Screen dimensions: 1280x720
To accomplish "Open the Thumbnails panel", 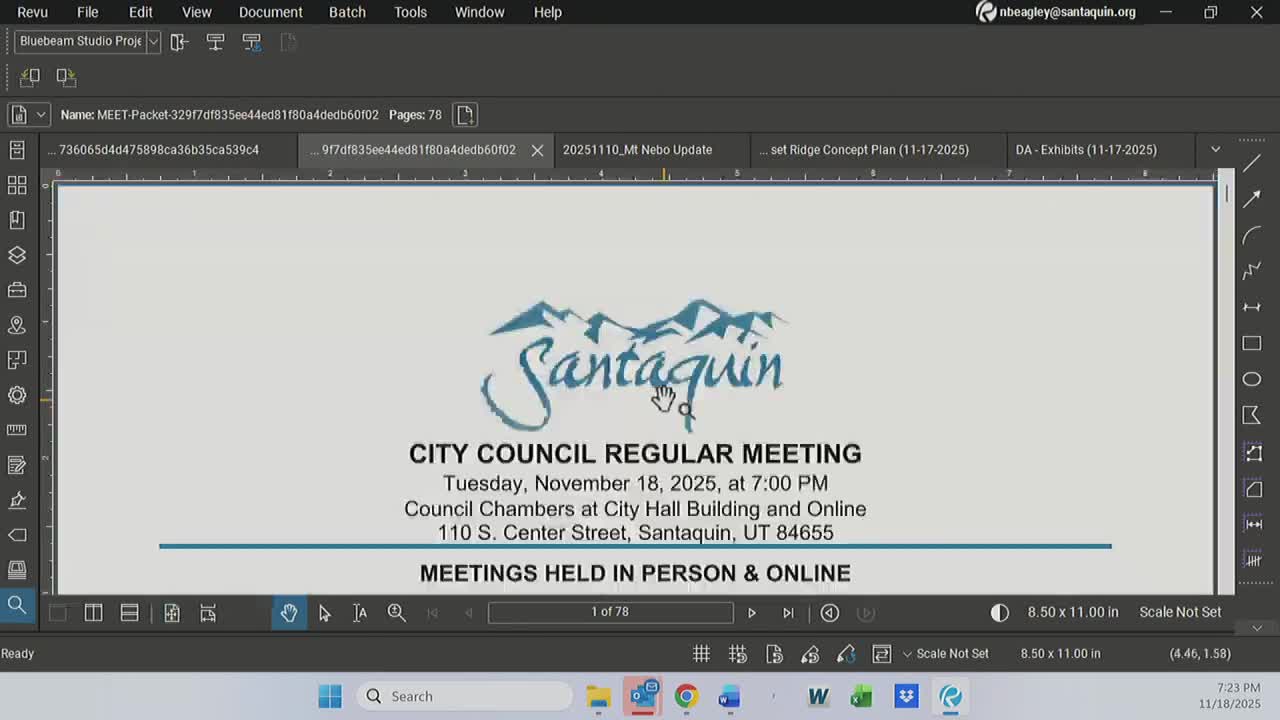I will tap(16, 184).
